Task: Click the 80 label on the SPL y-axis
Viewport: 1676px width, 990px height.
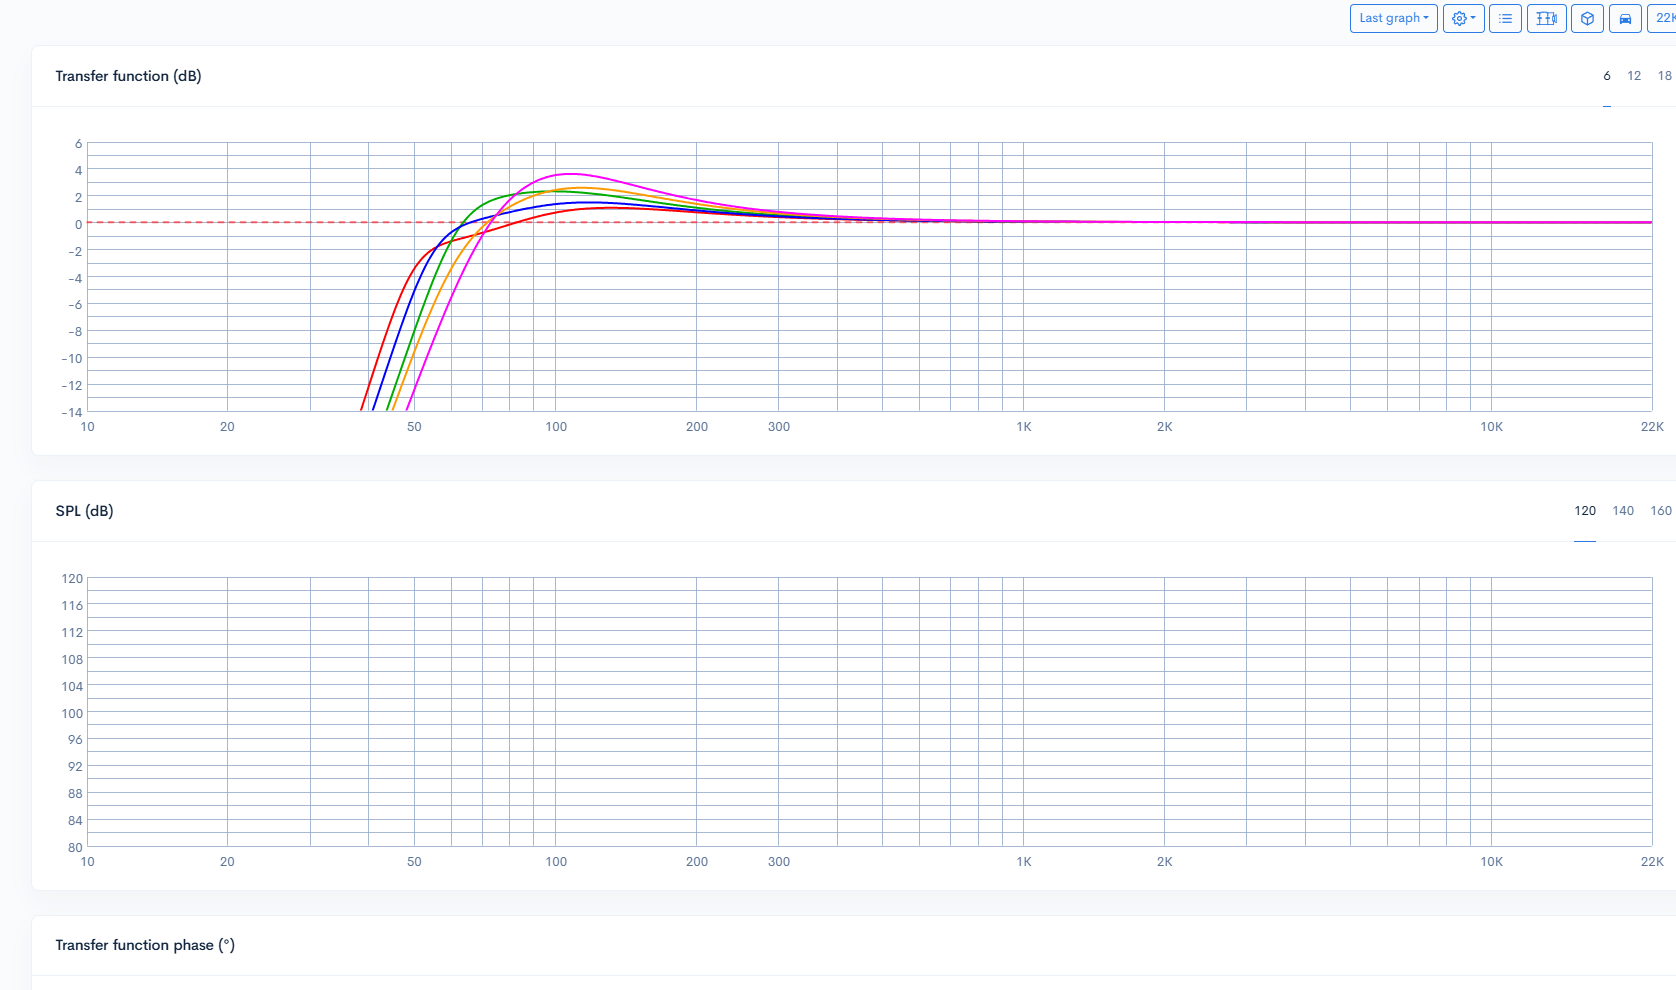Action: 75,847
